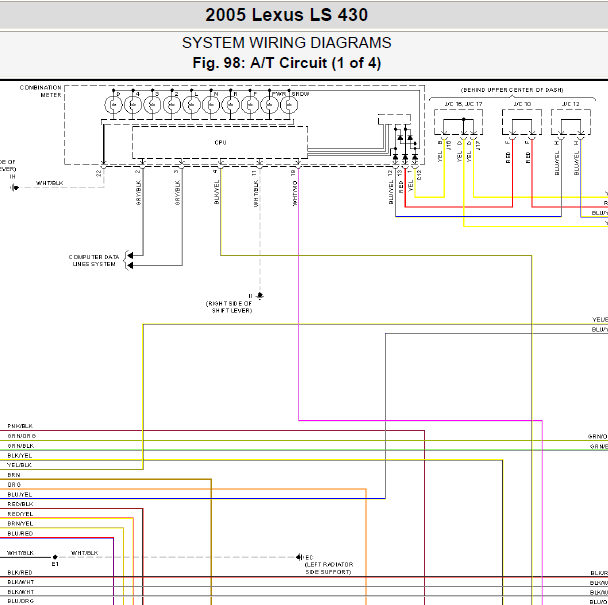
Task: Click the 'COMPUTER DATA LINES SYSTEM' label
Action: tap(94, 261)
